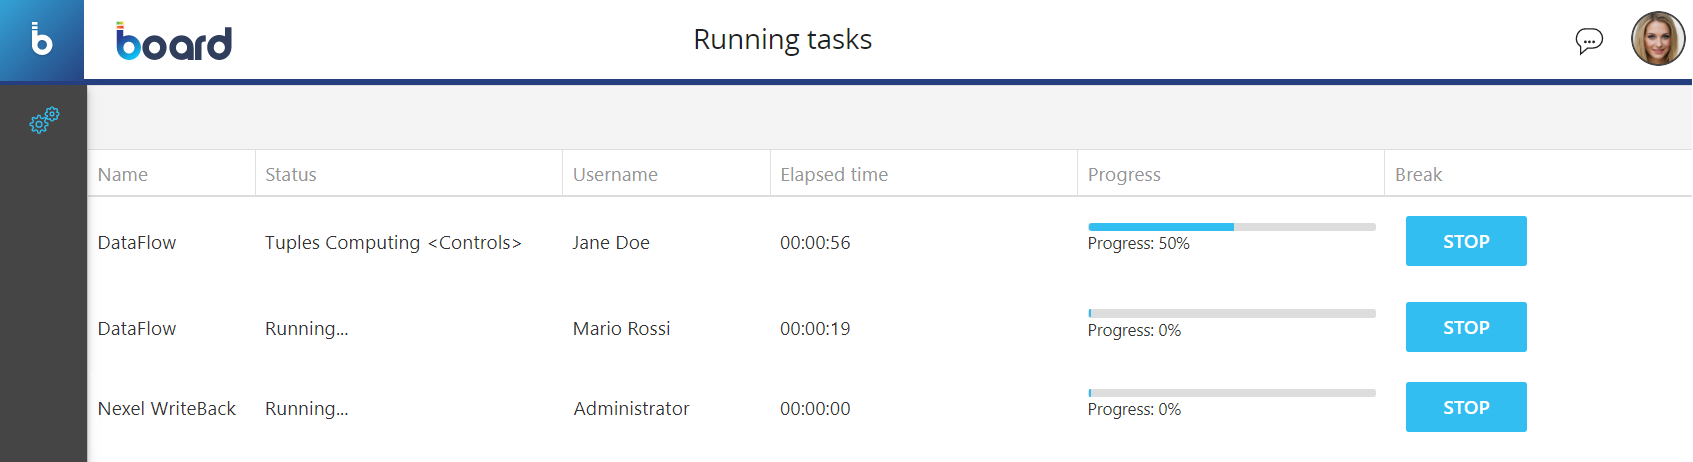Click the Progress column header
Viewport: 1693px width, 462px height.
1124,174
